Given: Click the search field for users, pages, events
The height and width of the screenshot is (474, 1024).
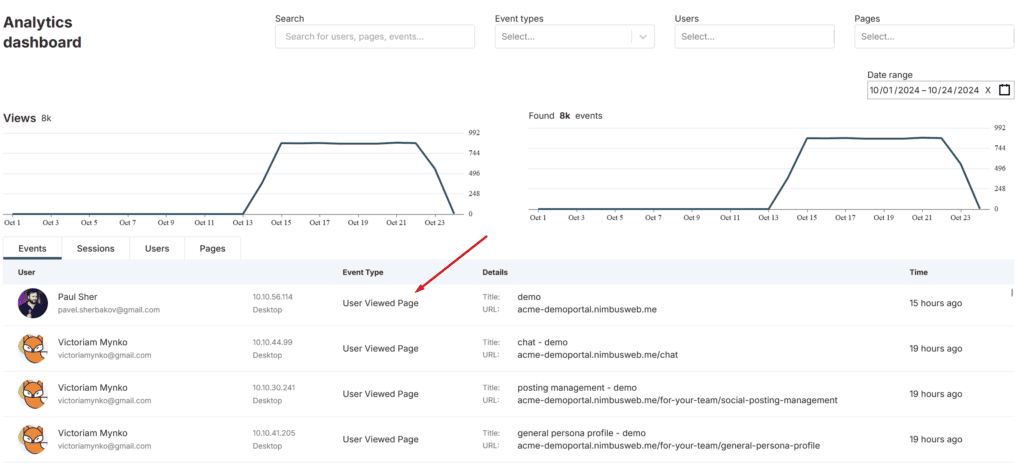Looking at the screenshot, I should [x=375, y=37].
